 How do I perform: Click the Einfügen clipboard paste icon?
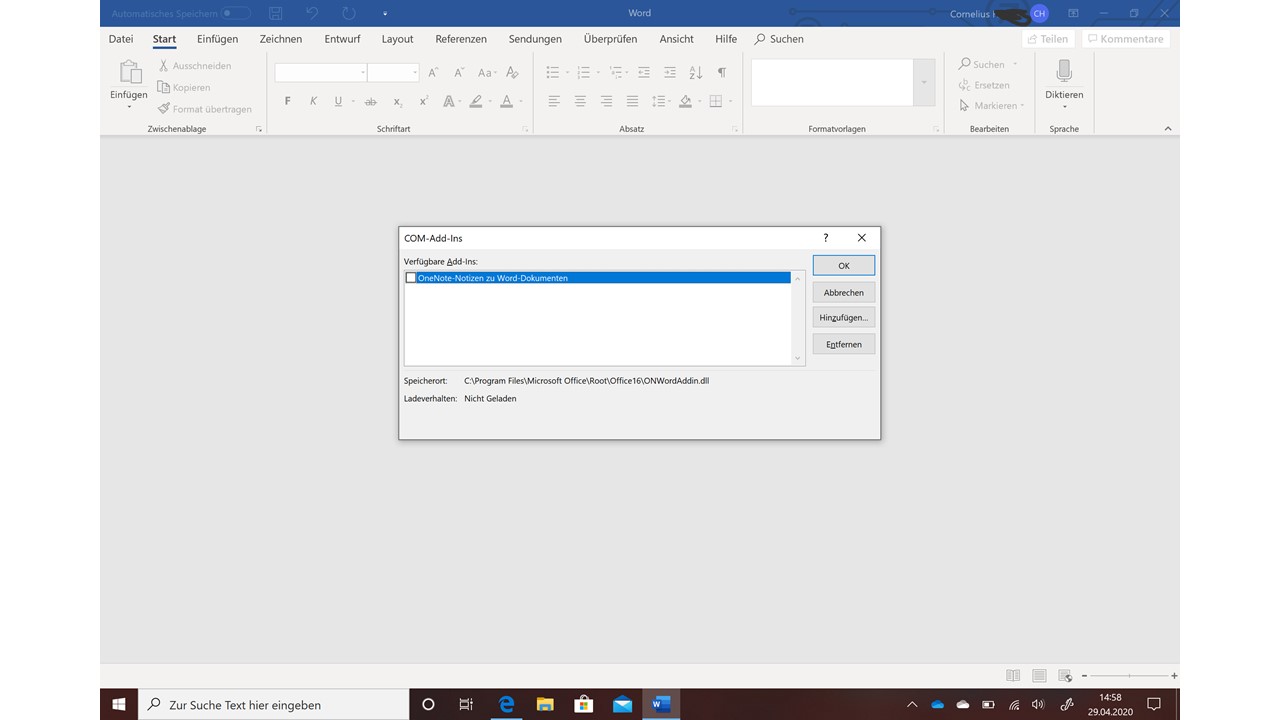click(x=129, y=72)
